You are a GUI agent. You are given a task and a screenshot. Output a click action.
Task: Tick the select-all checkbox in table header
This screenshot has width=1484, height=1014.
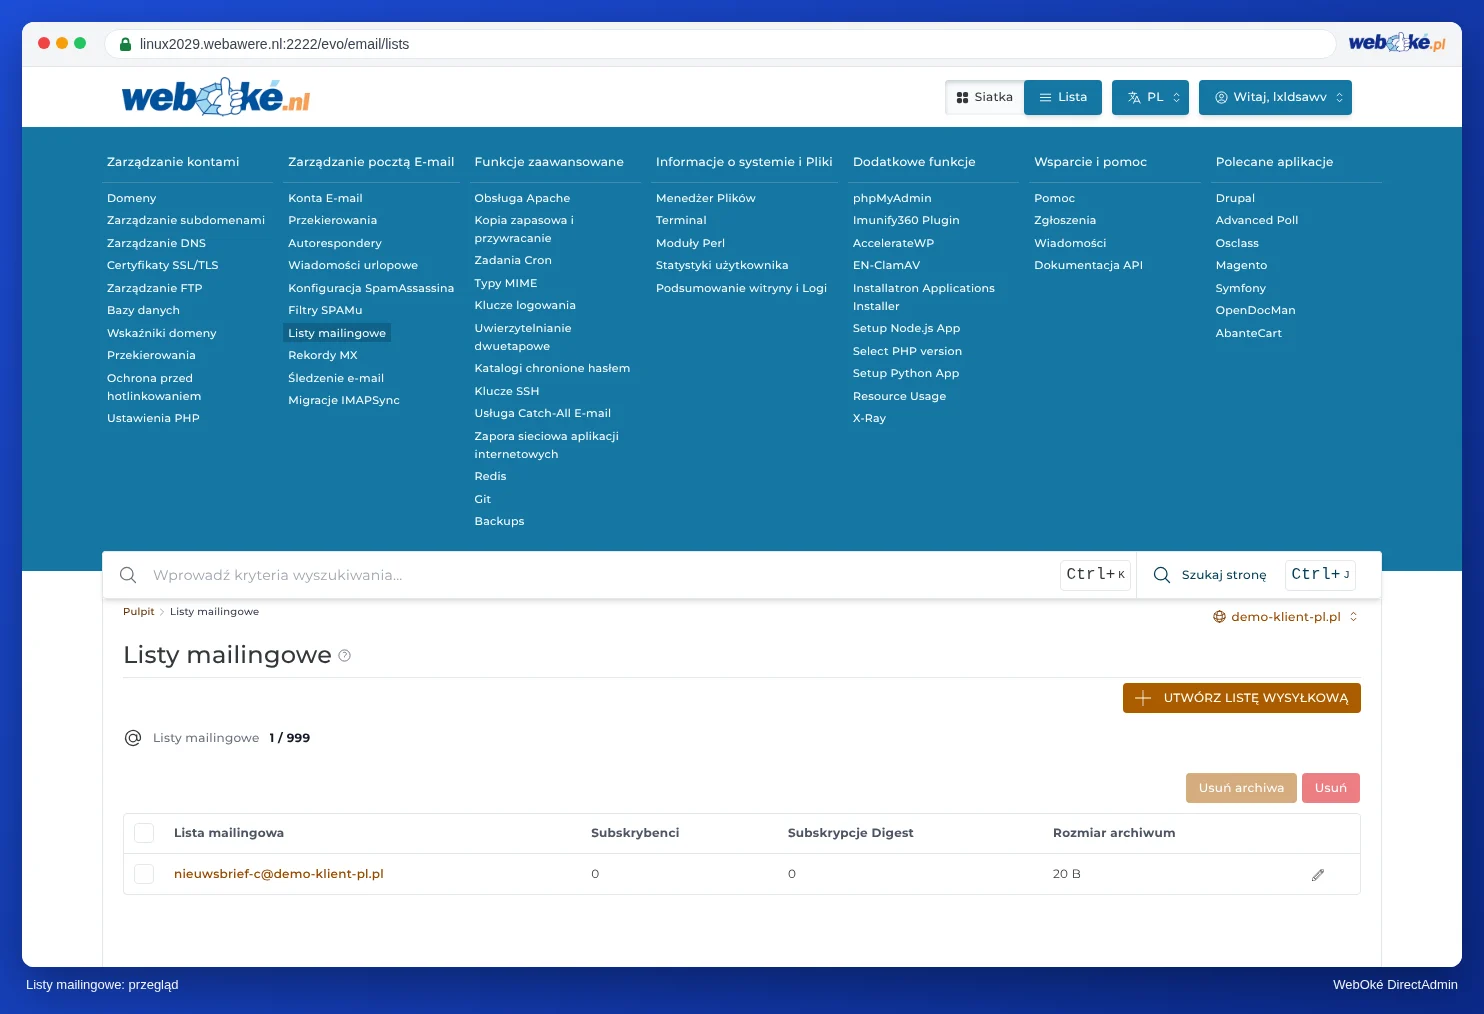(x=144, y=833)
